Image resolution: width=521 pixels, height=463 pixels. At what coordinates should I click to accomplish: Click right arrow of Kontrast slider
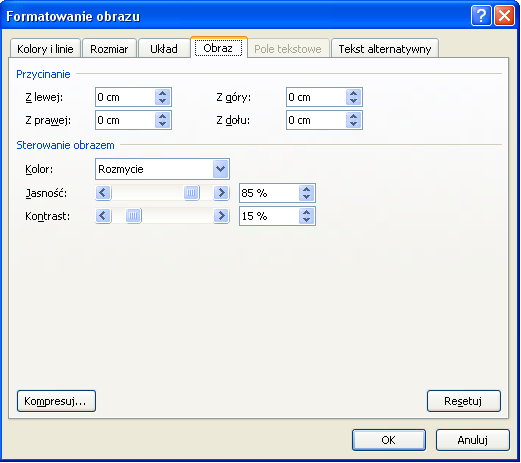click(x=221, y=216)
